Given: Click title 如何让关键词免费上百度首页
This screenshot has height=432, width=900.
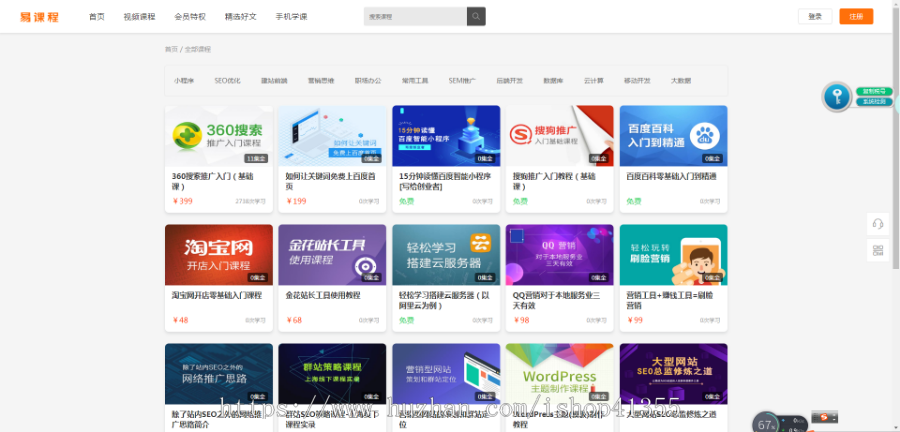Looking at the screenshot, I should 331,181.
